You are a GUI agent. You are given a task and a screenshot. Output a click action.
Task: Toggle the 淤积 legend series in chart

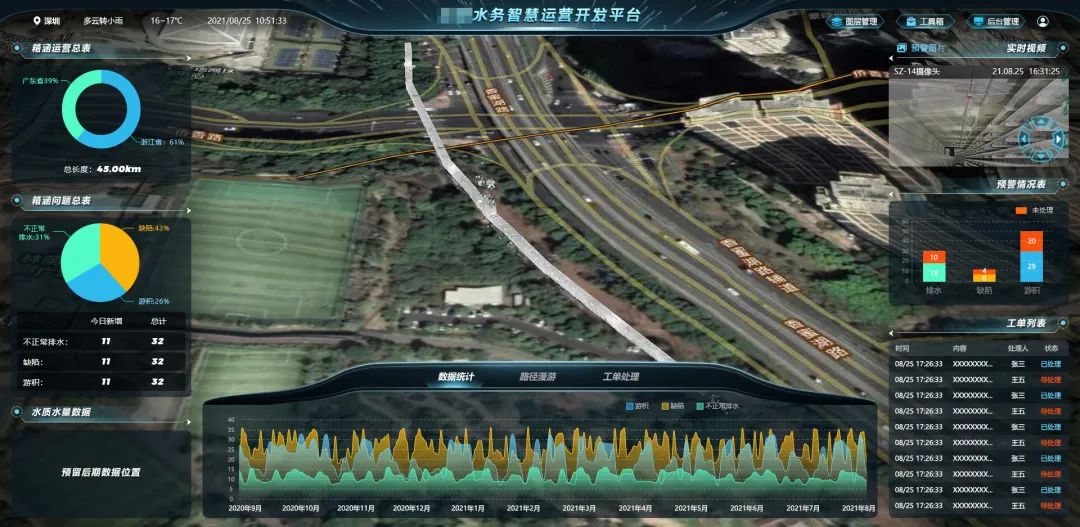(x=637, y=406)
